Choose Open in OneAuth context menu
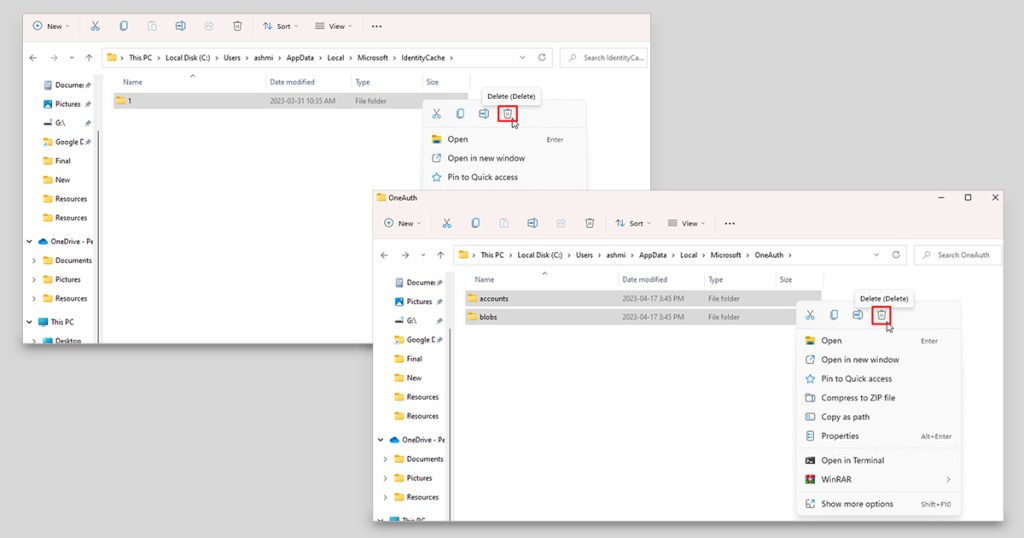 tap(878, 340)
